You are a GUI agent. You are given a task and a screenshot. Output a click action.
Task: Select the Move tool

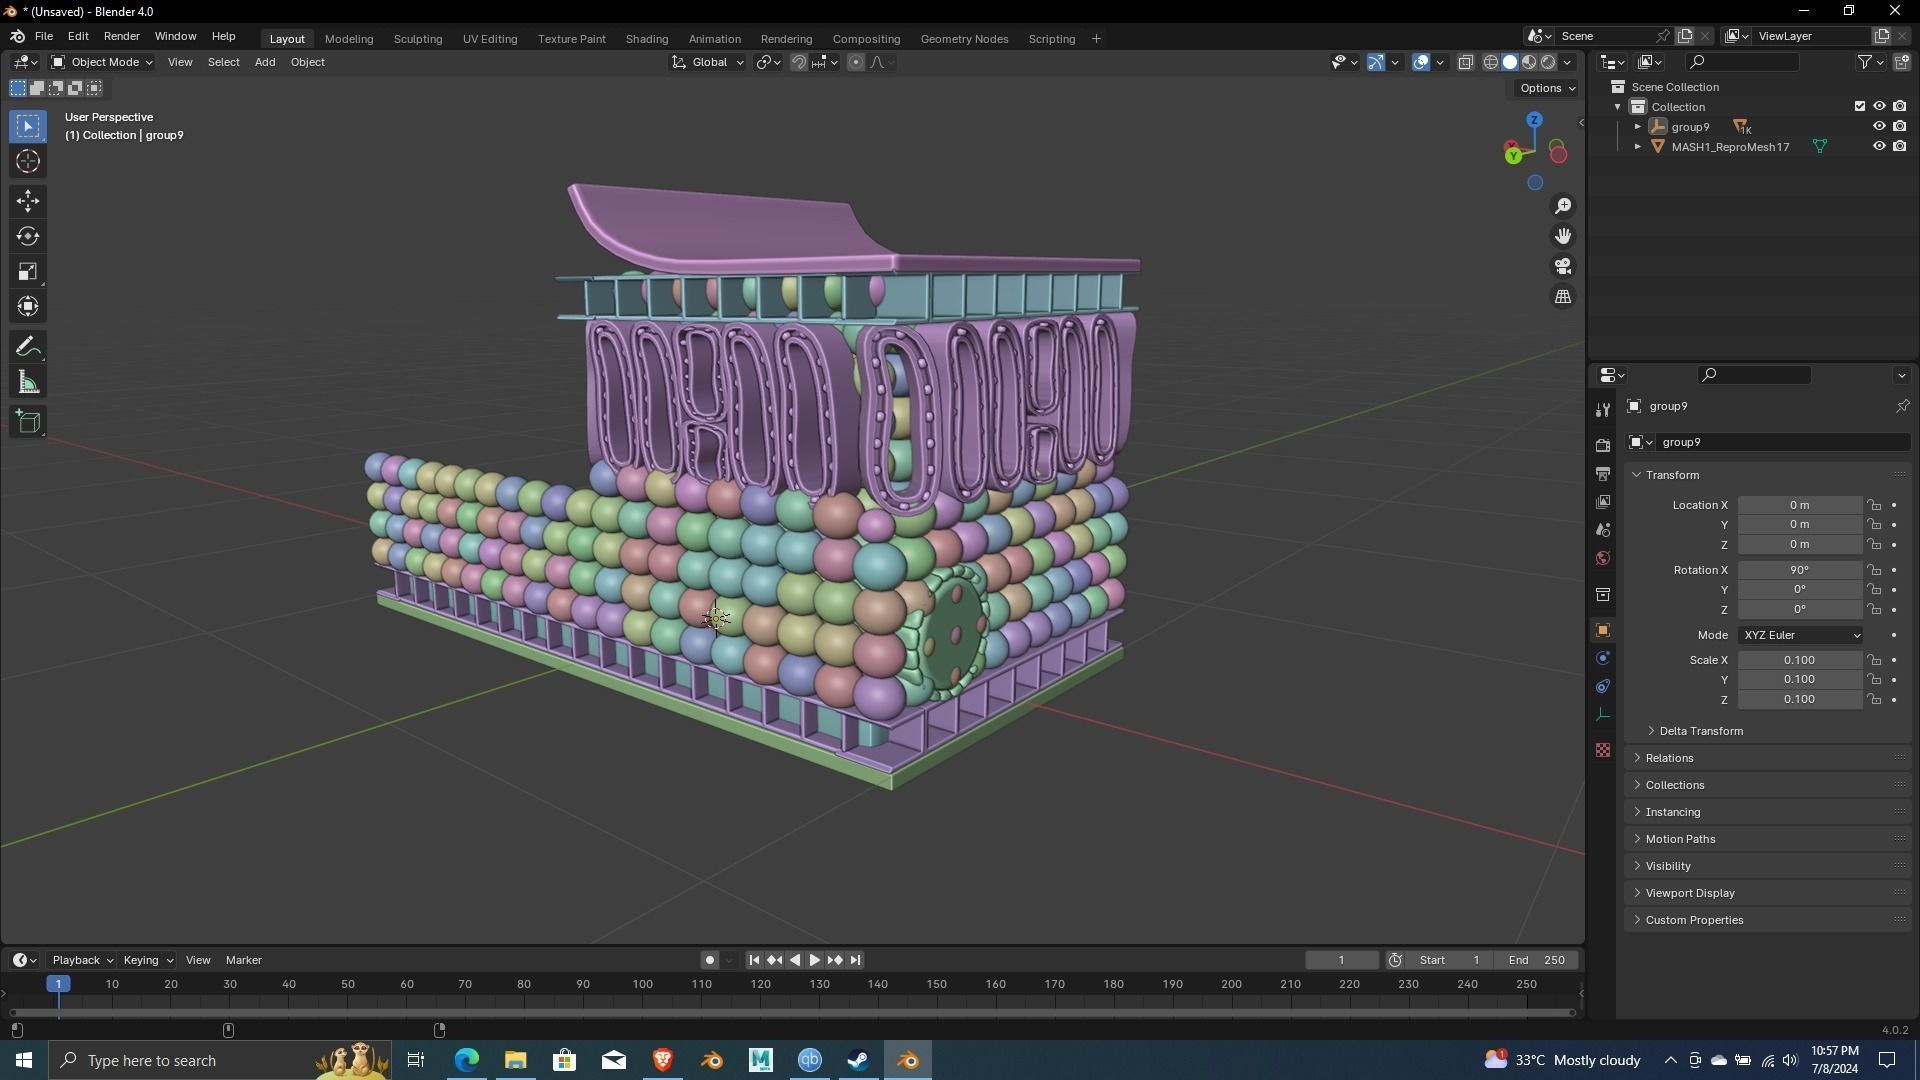tap(28, 201)
